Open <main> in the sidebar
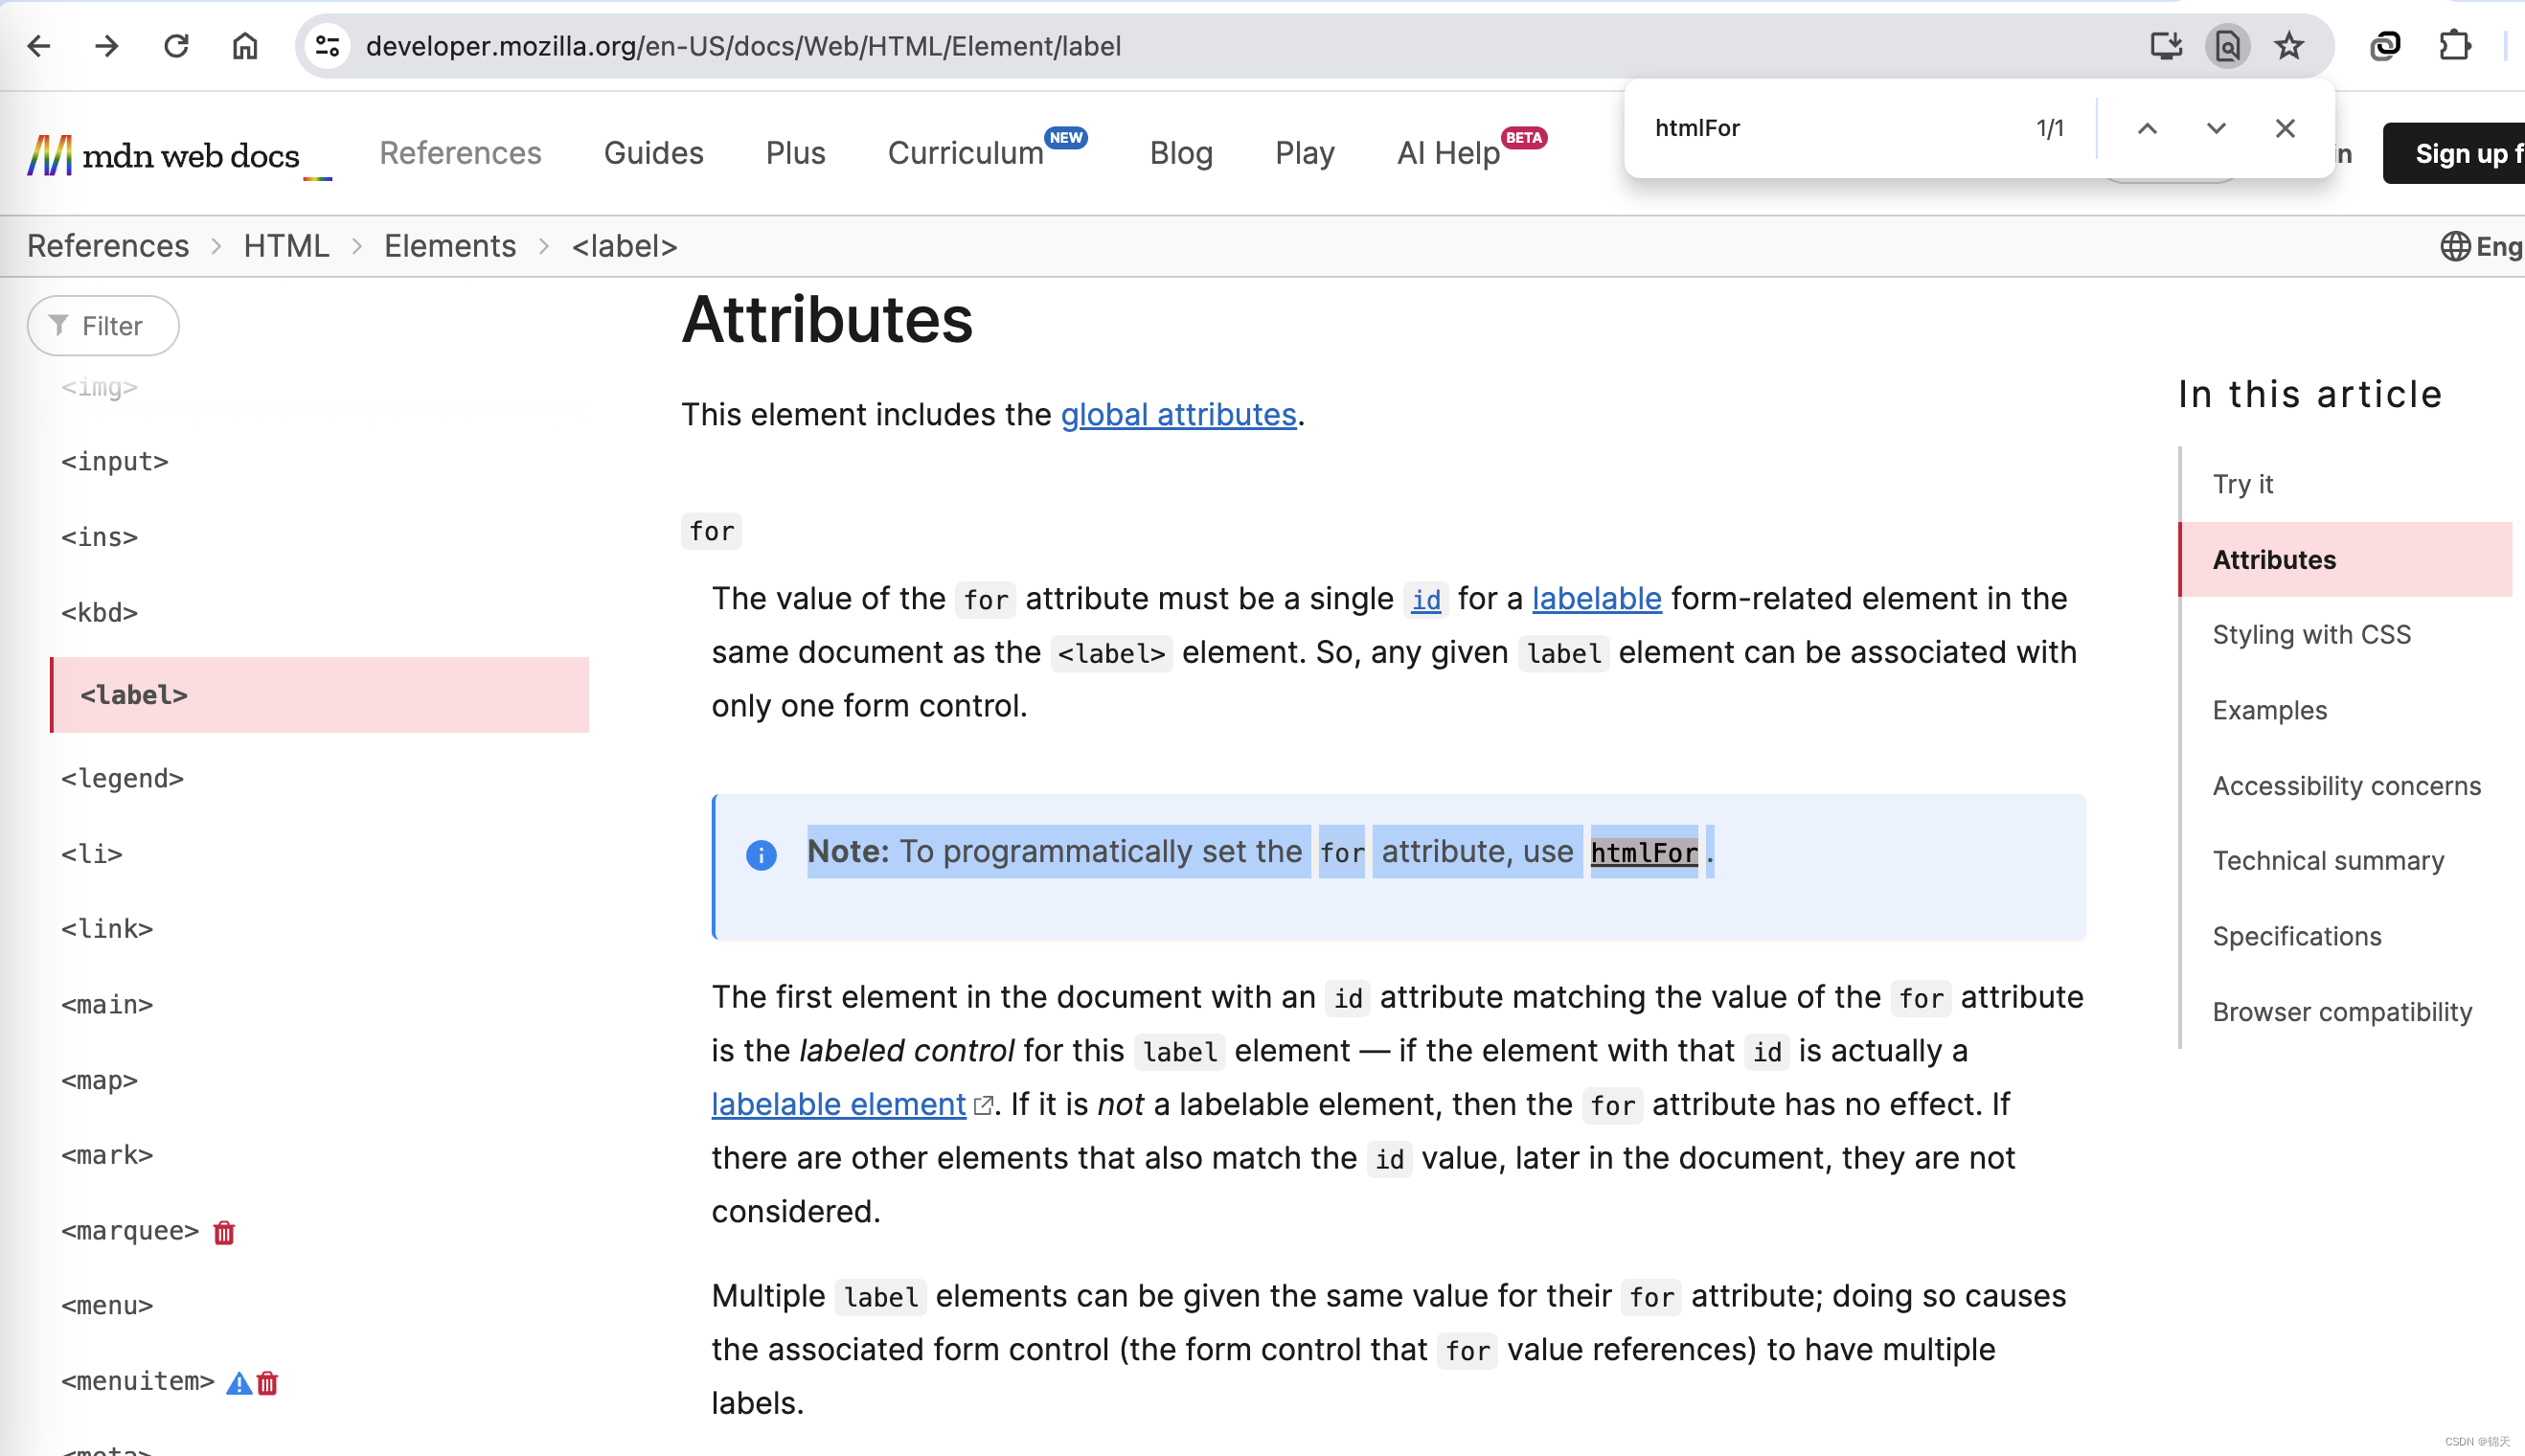Viewport: 2525px width, 1456px height. [x=107, y=1004]
